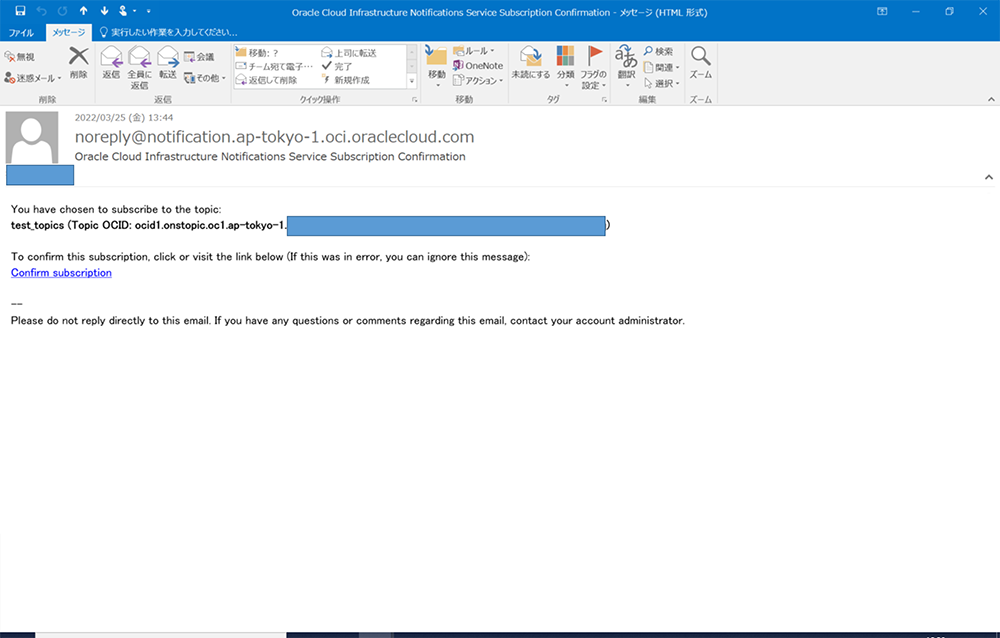Open the フラグの設定 (Follow Up) flag menu
The image size is (1000, 638).
[594, 68]
